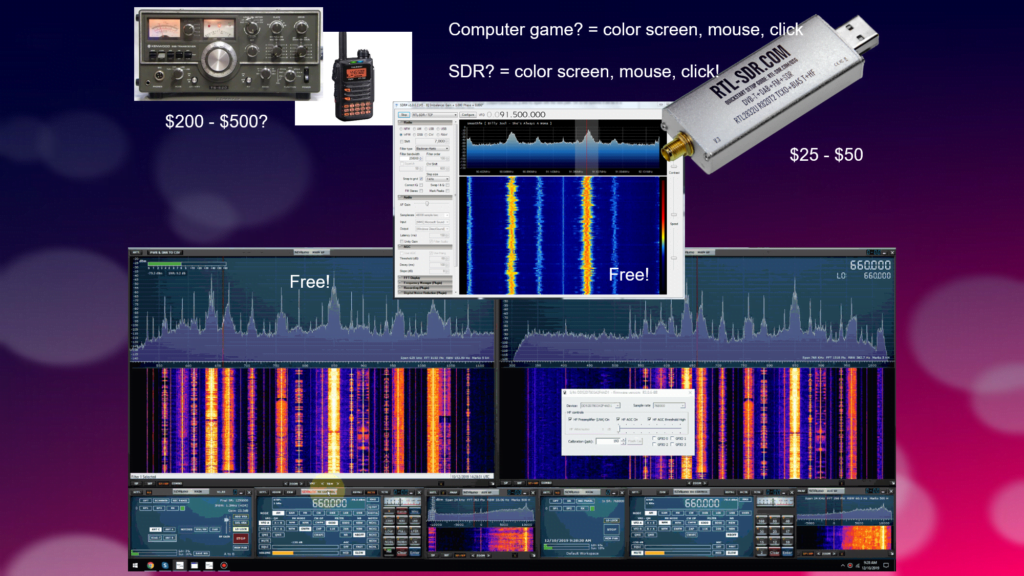Click the "$25 - $50" price text
This screenshot has height=576, width=1024.
click(x=826, y=155)
